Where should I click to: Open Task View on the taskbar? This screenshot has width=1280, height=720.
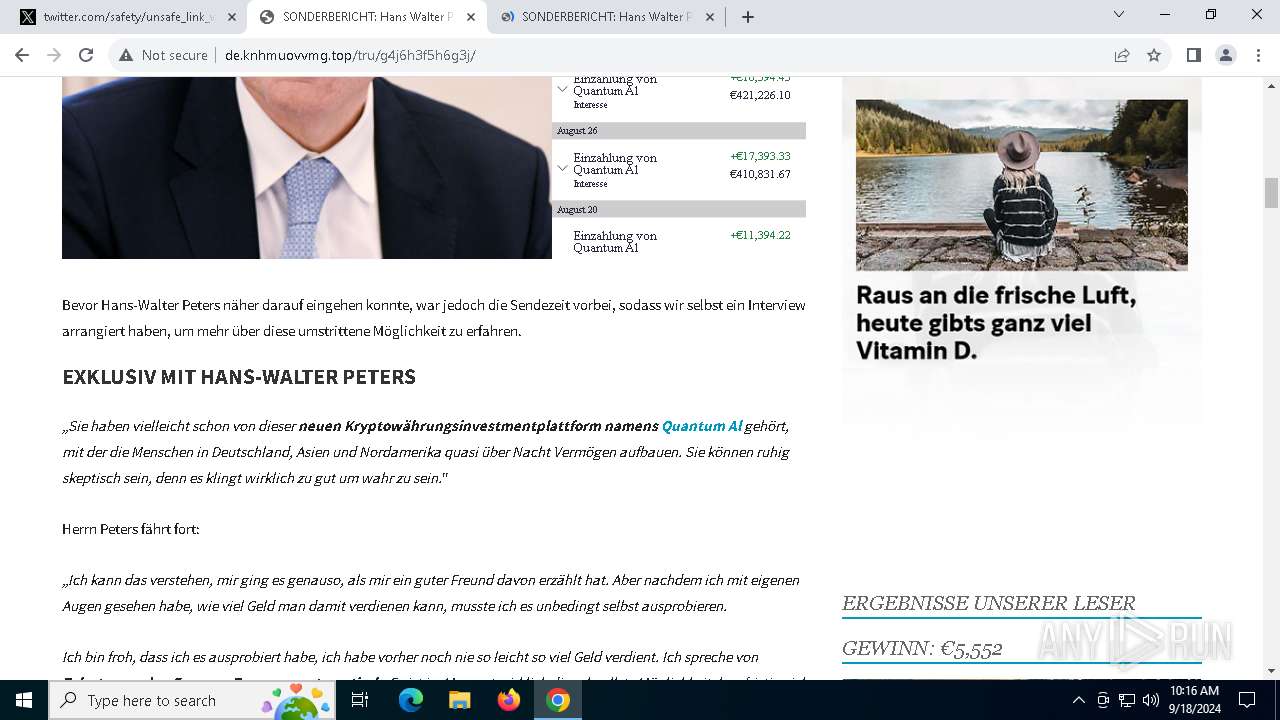360,700
